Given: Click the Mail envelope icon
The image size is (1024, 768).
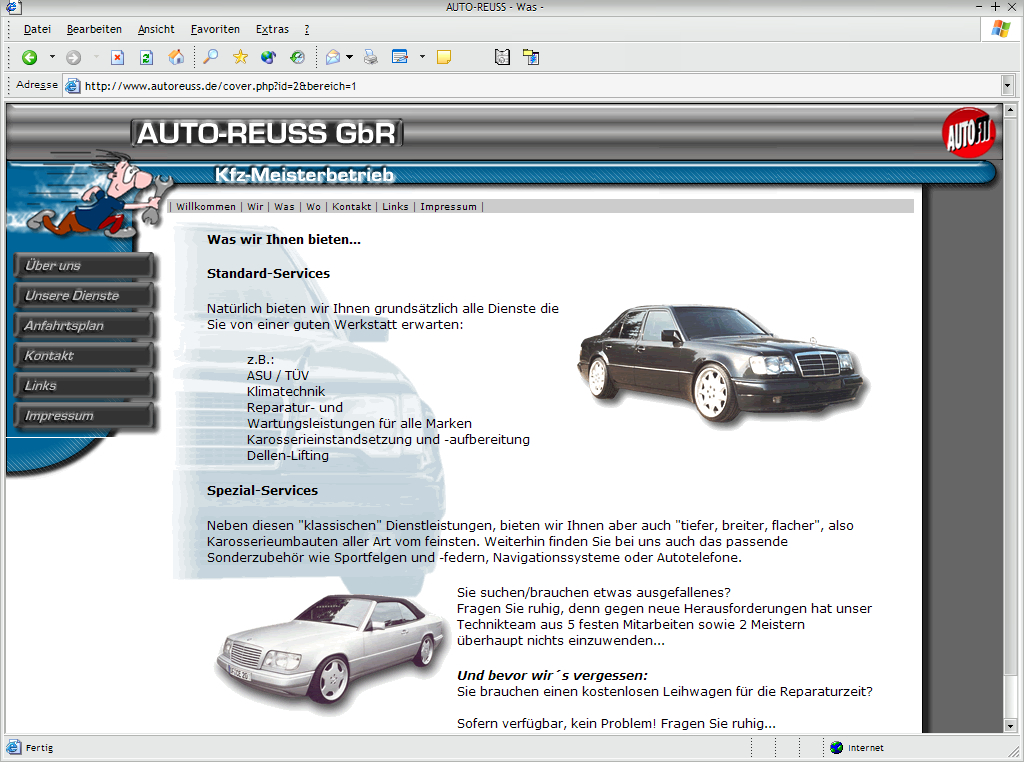Looking at the screenshot, I should [x=333, y=57].
